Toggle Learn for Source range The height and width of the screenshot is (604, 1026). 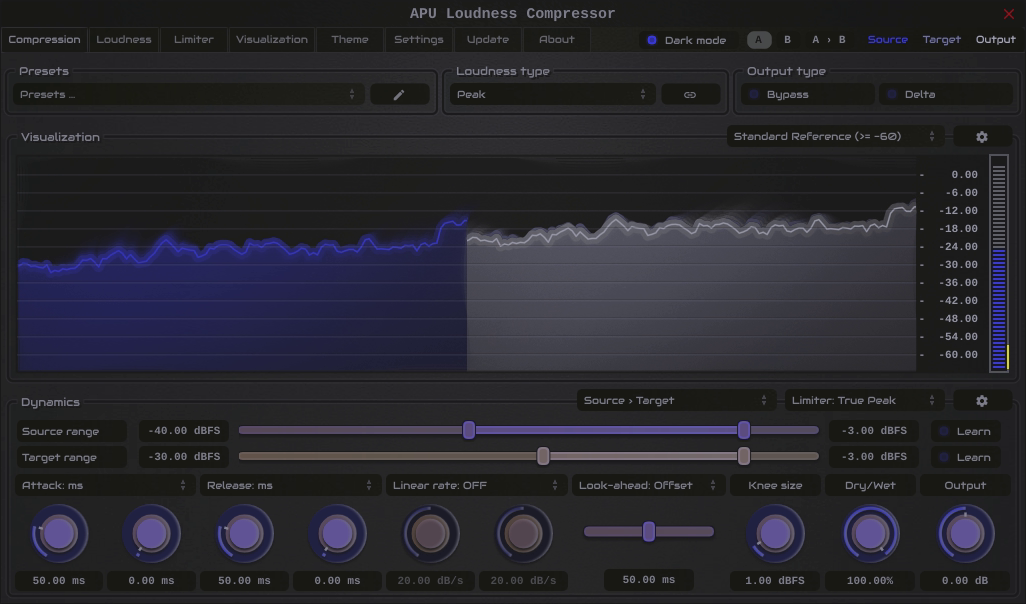[965, 431]
